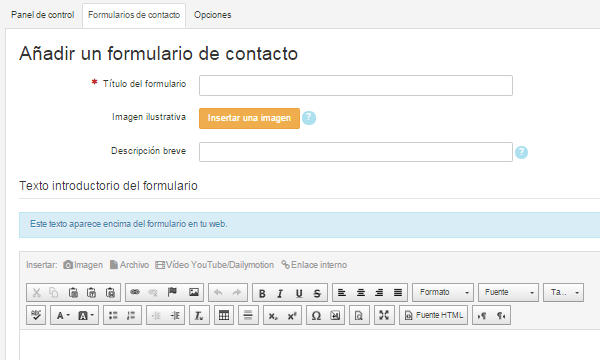Viewport: 600px width, 360px height.
Task: Insert a hyperlink with the Link icon
Action: pos(135,292)
